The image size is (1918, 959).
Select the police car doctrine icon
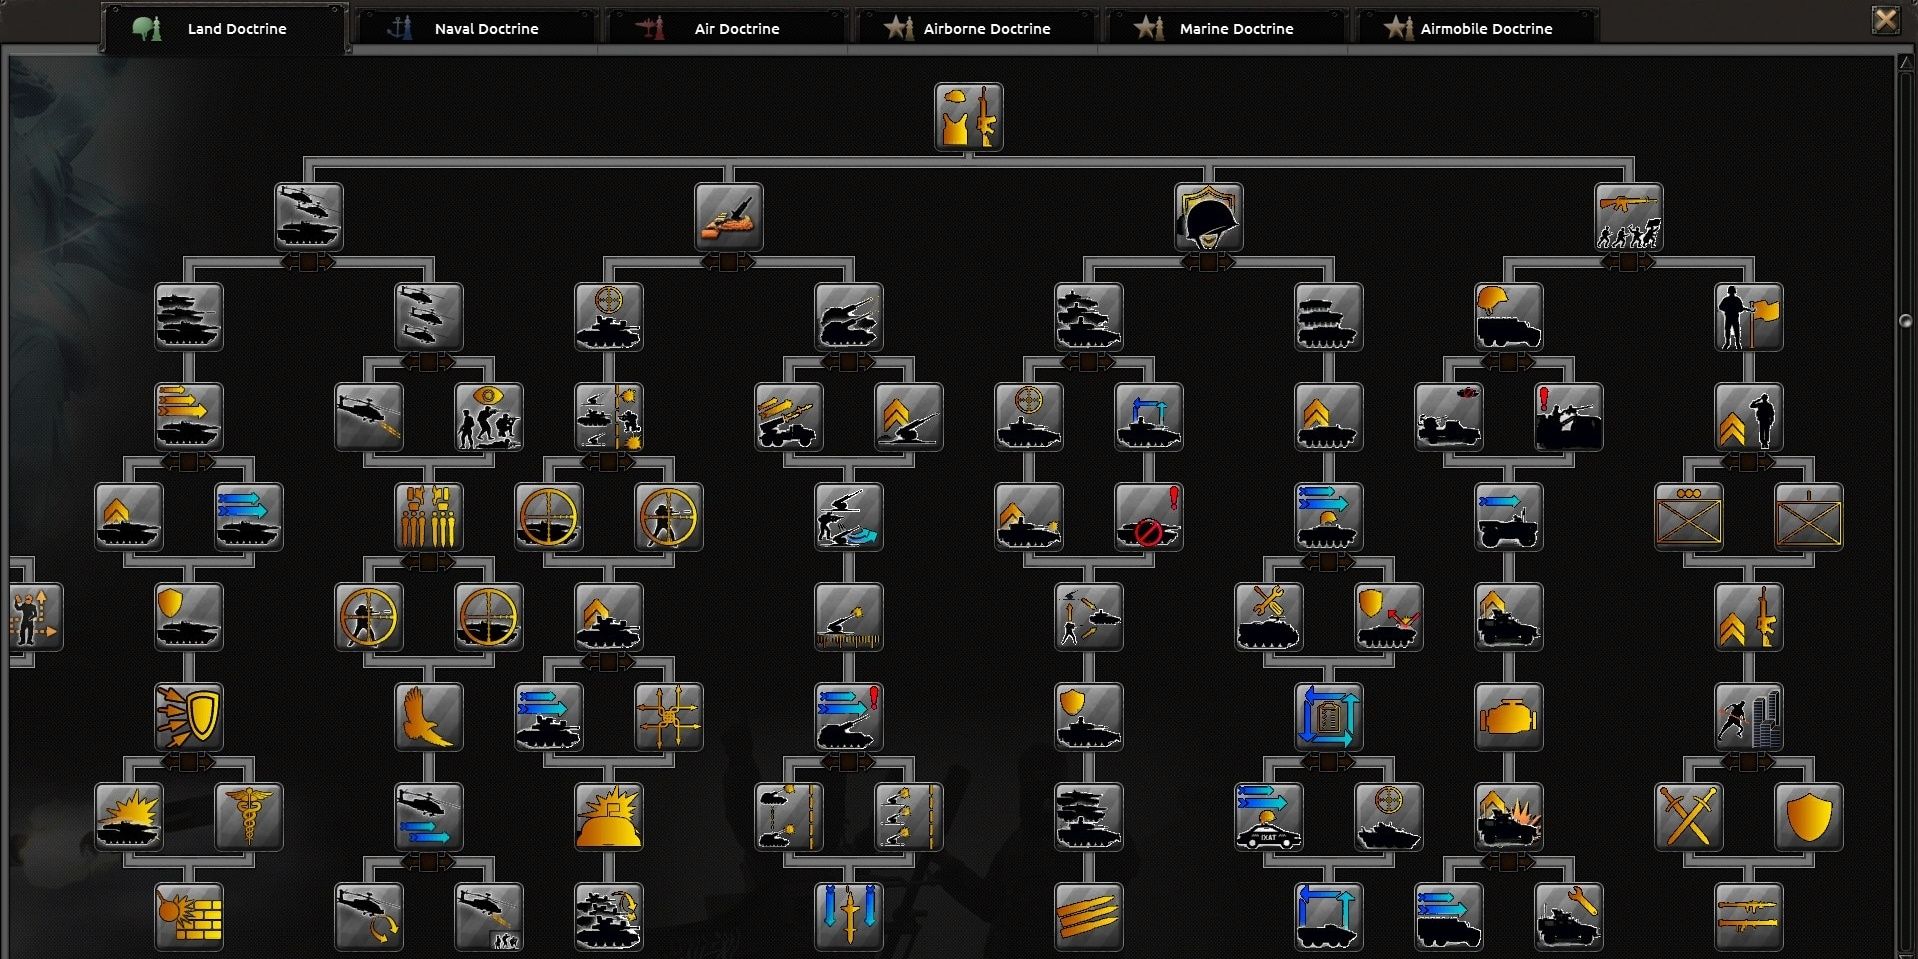(1268, 817)
